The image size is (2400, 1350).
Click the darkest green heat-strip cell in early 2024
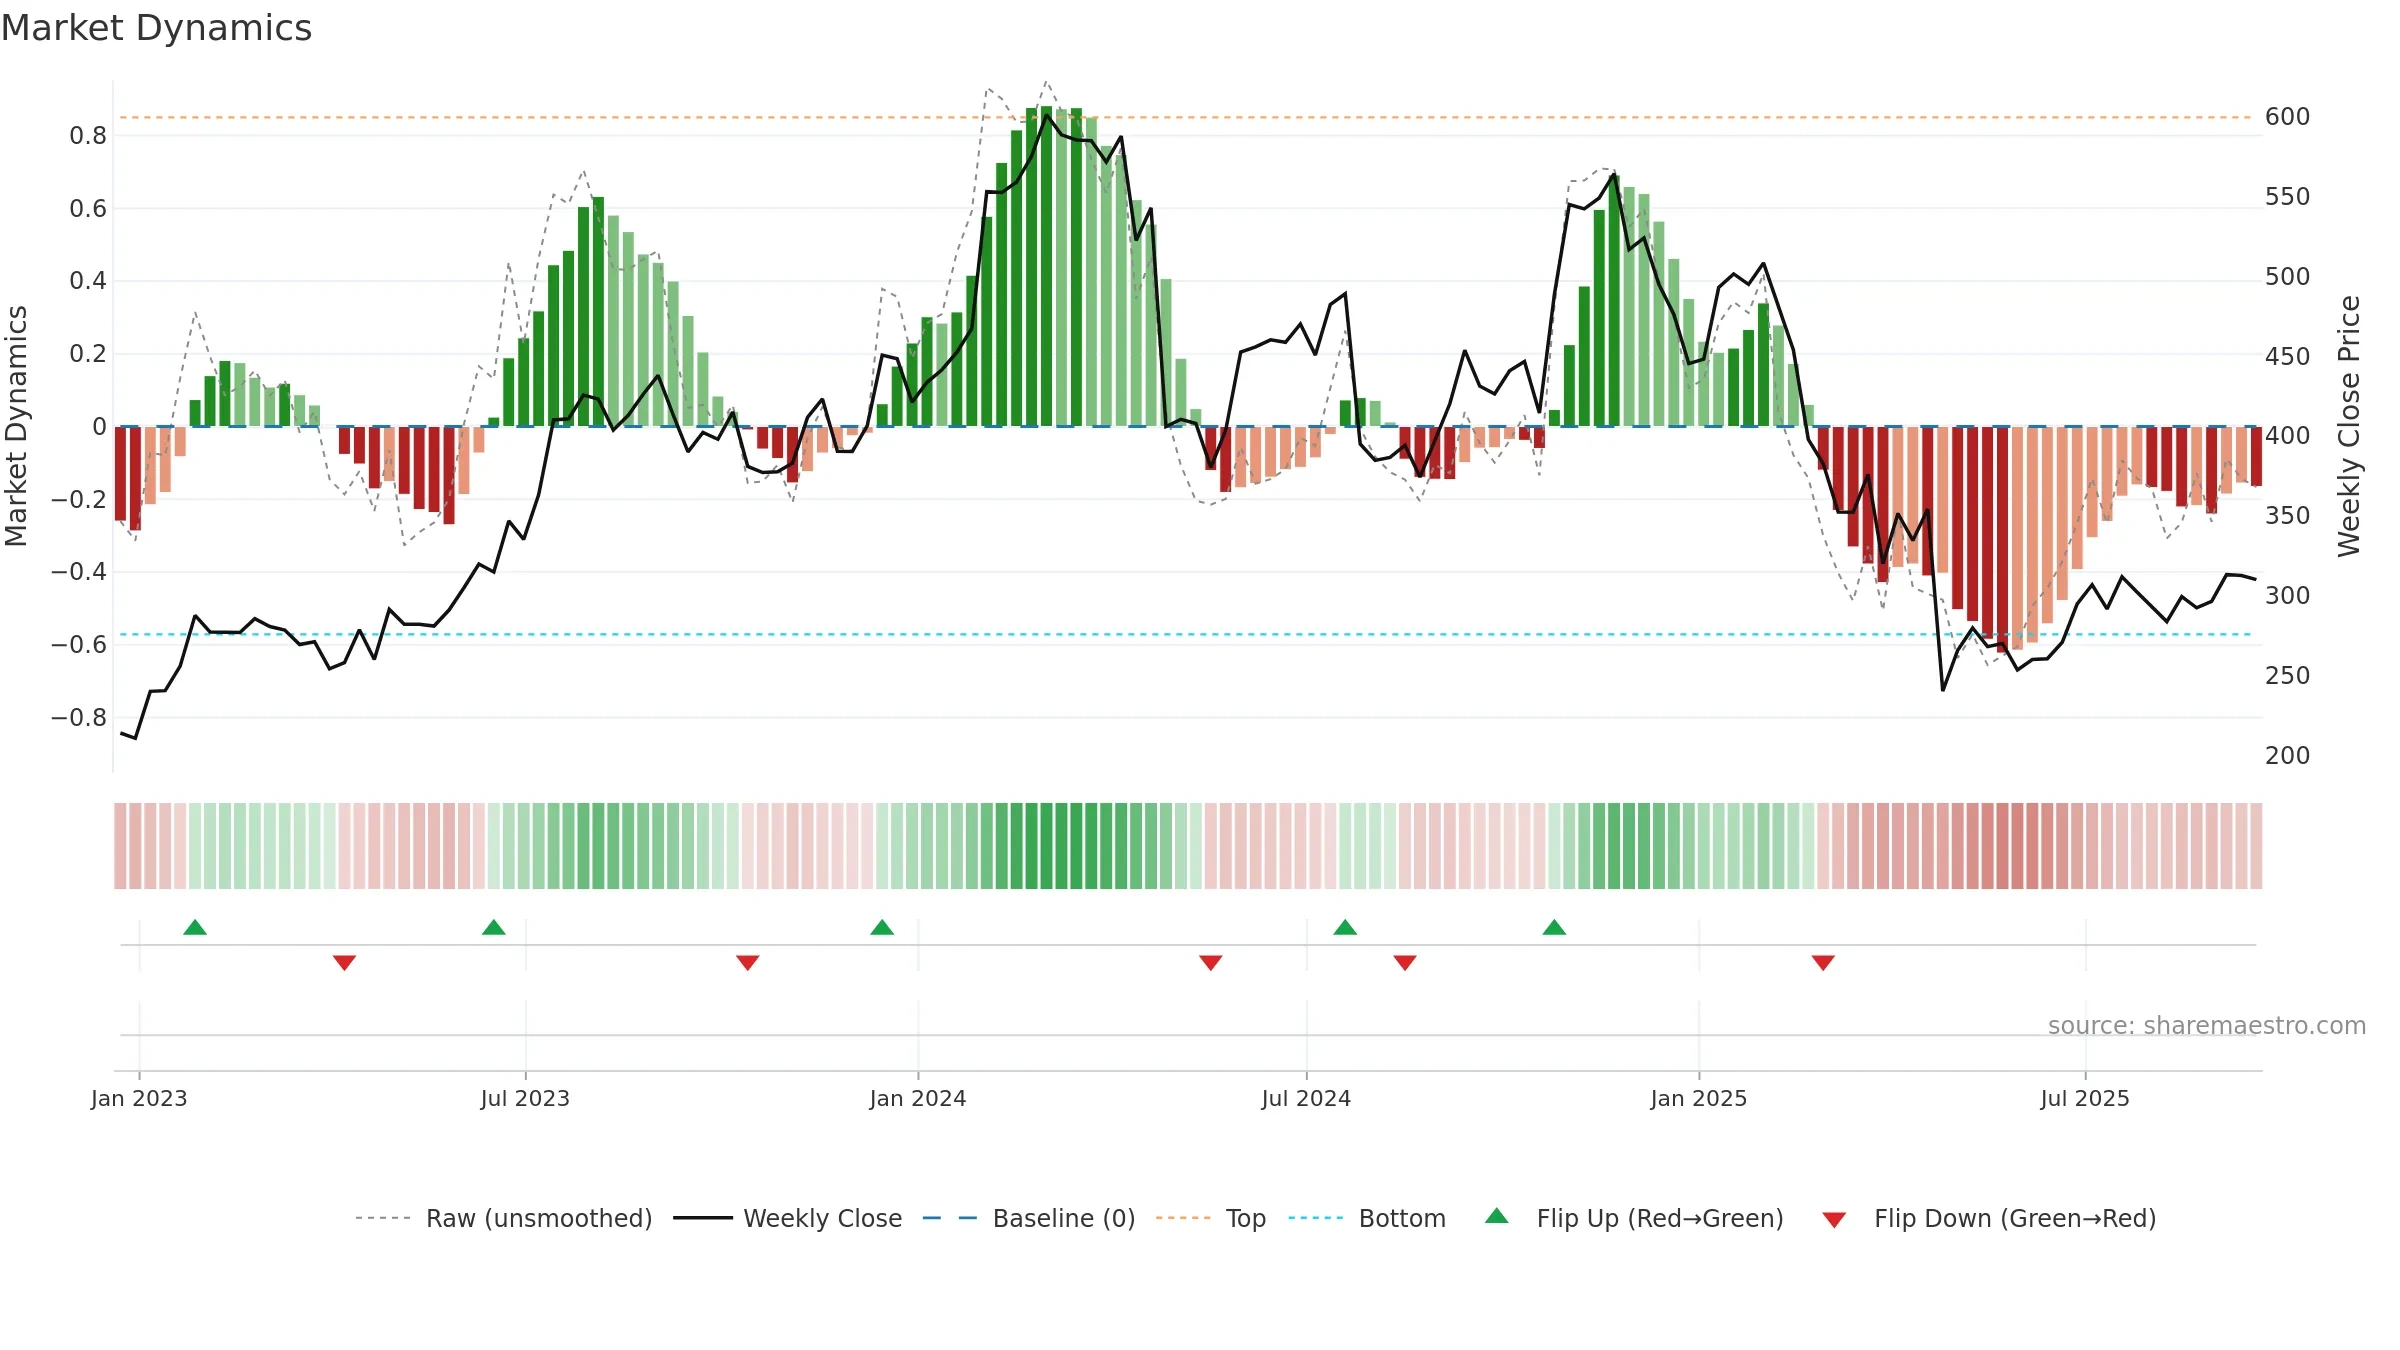(1046, 846)
